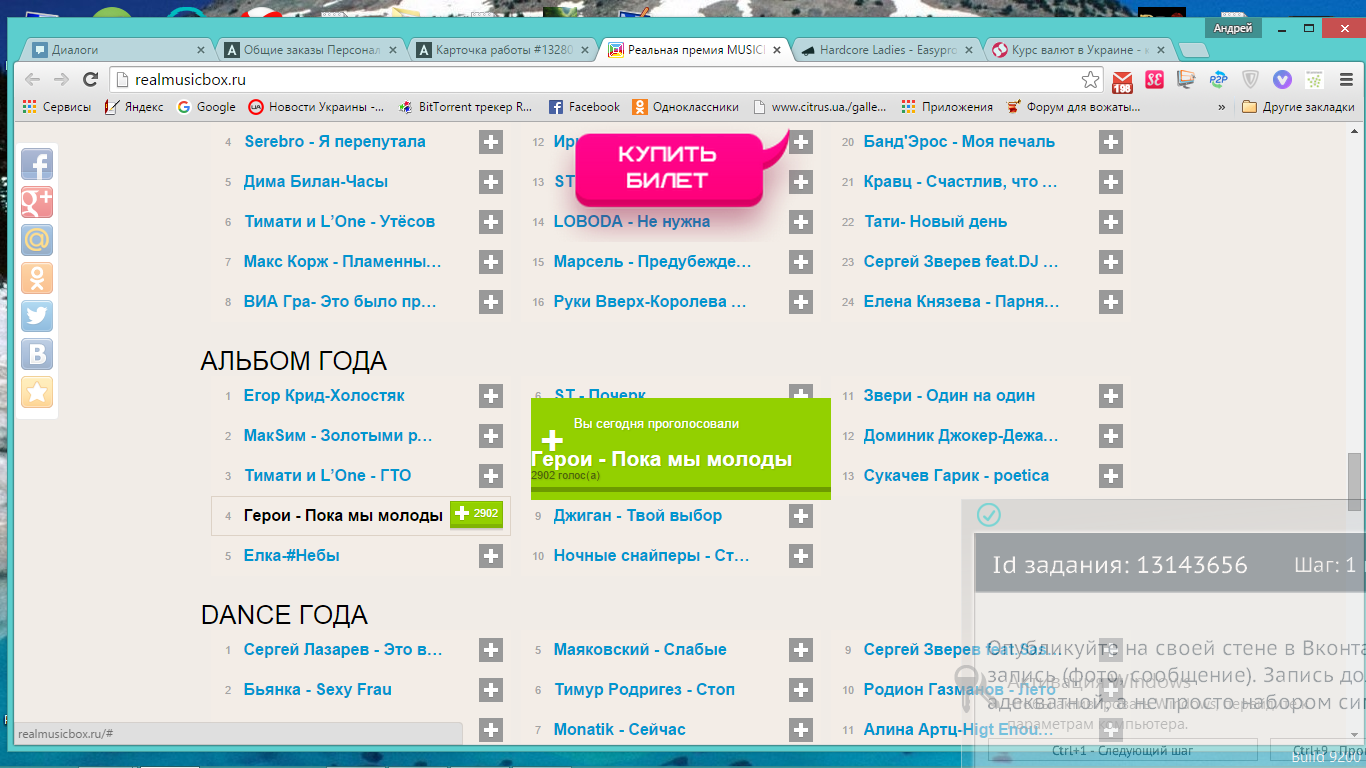Switch to the Диалоги tab
The height and width of the screenshot is (768, 1366).
pos(118,50)
